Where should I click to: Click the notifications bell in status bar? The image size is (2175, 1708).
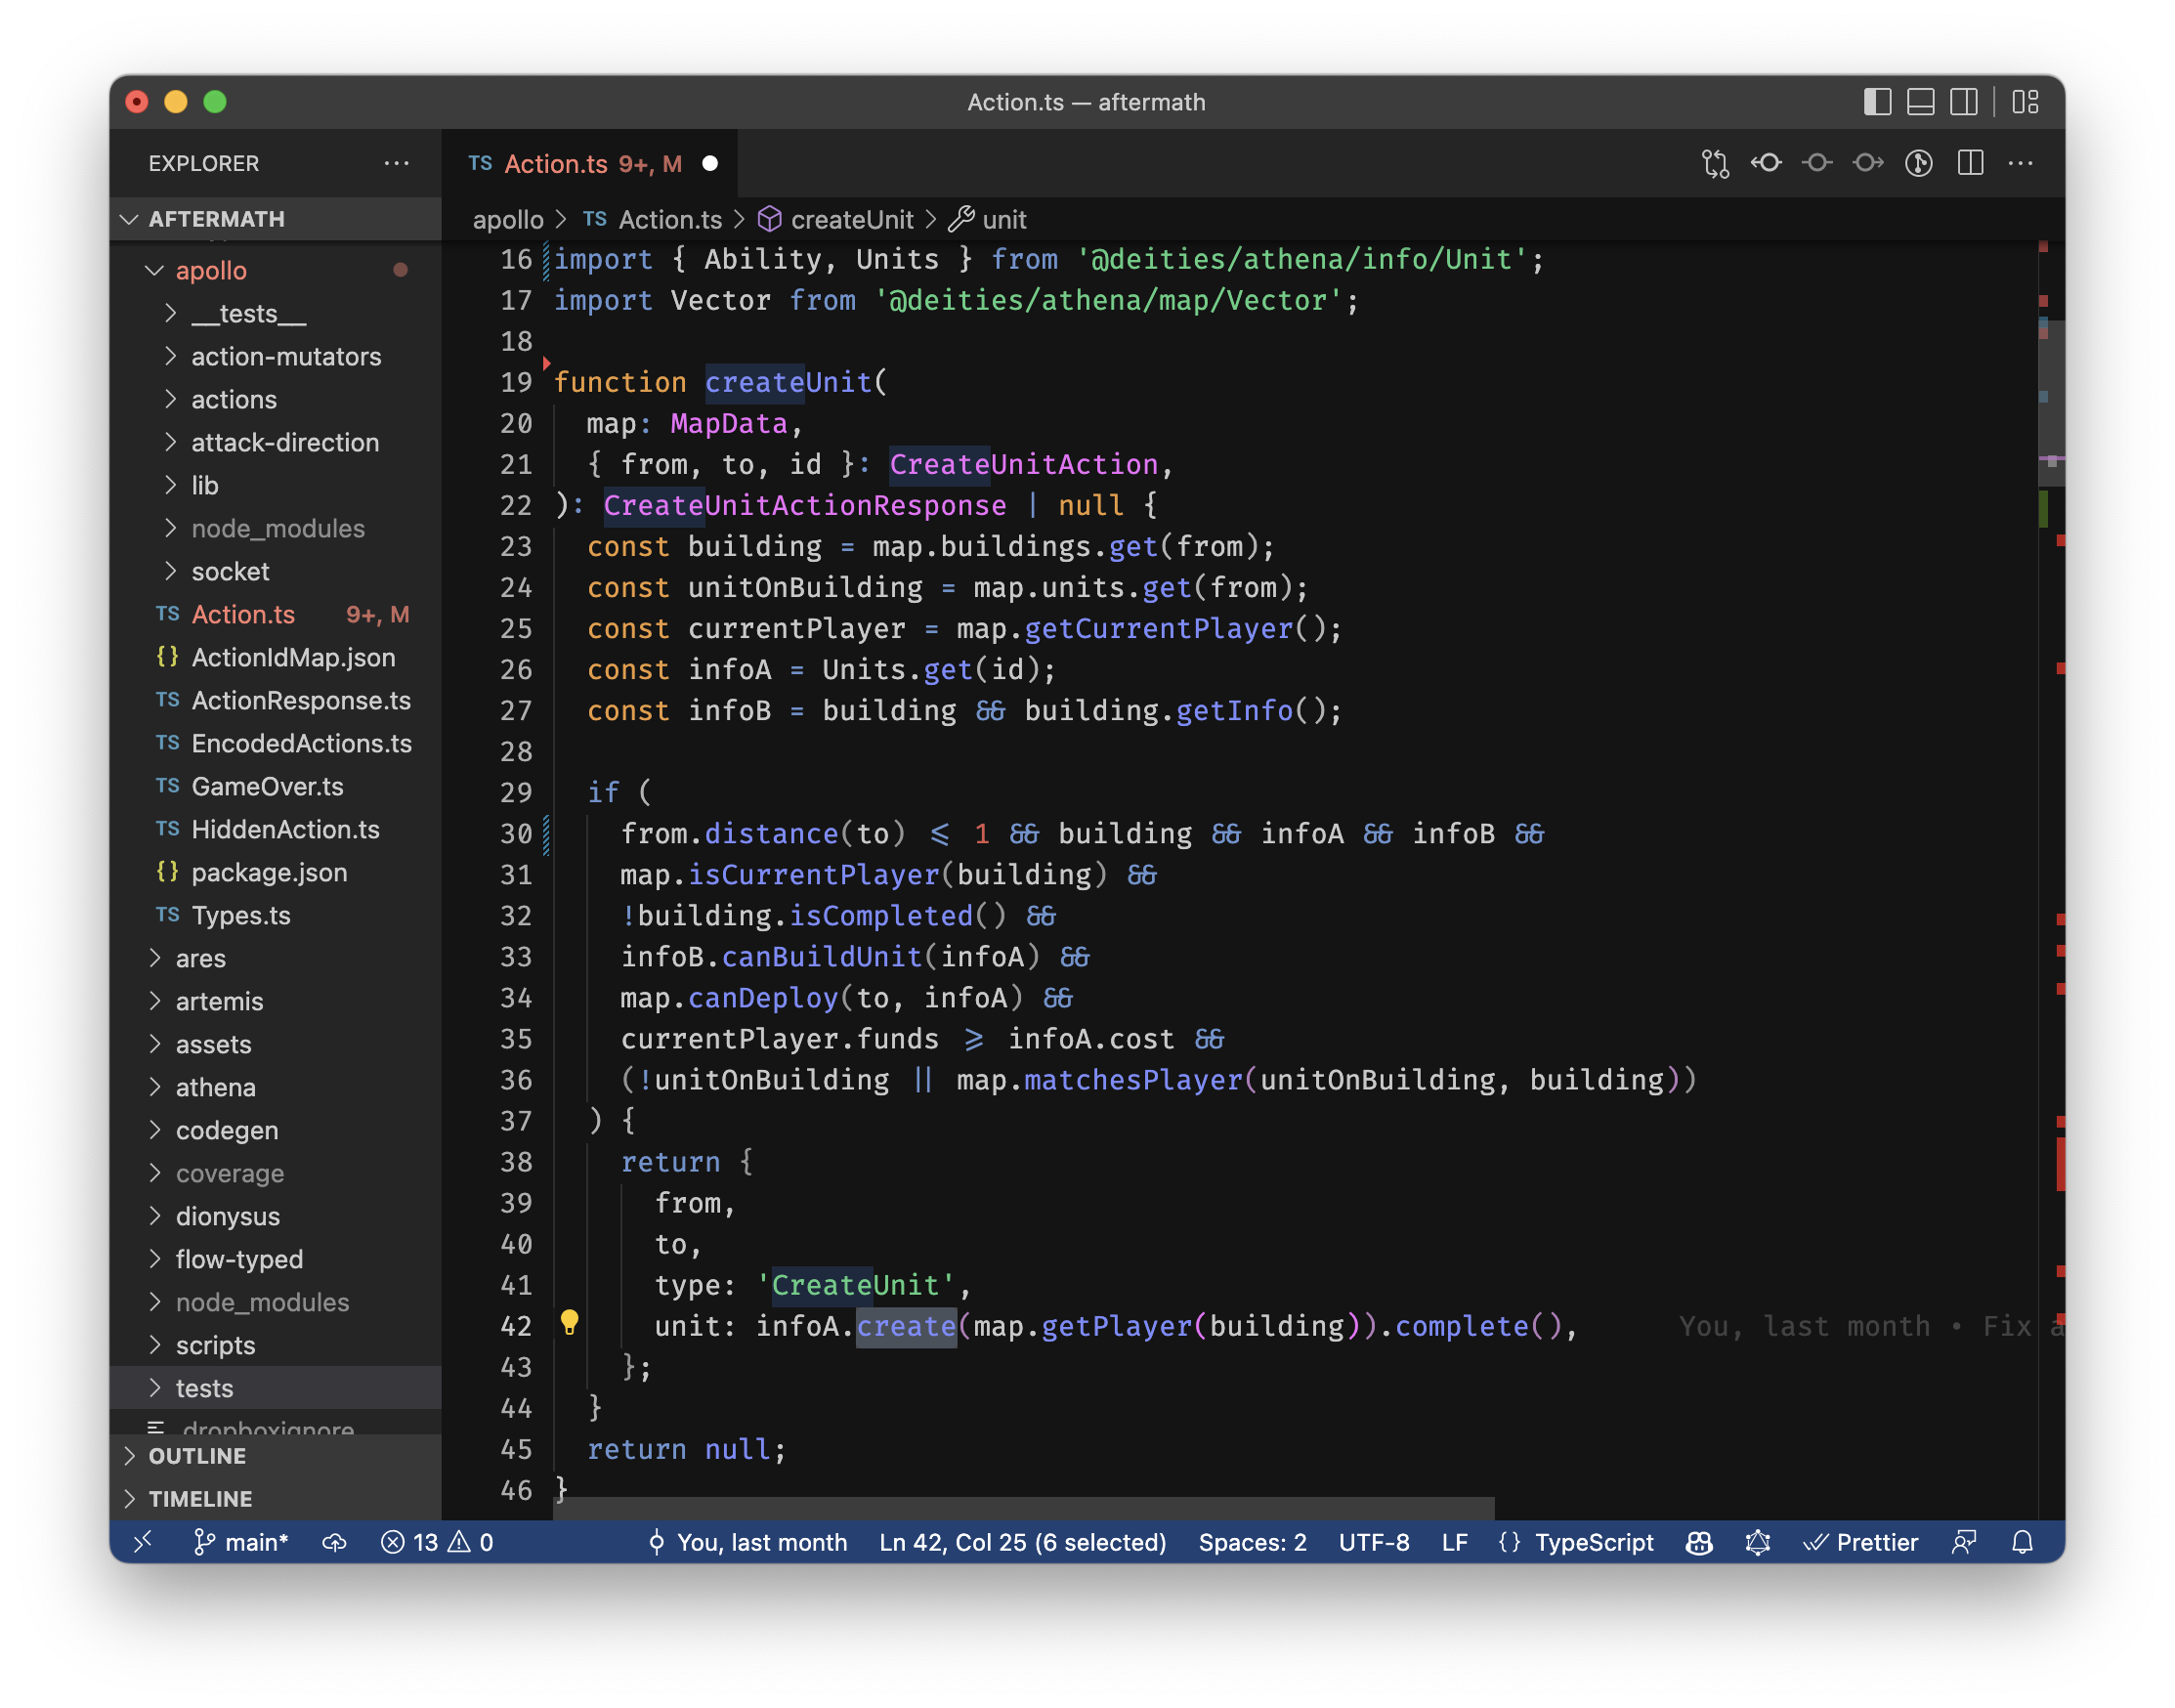[x=2022, y=1542]
